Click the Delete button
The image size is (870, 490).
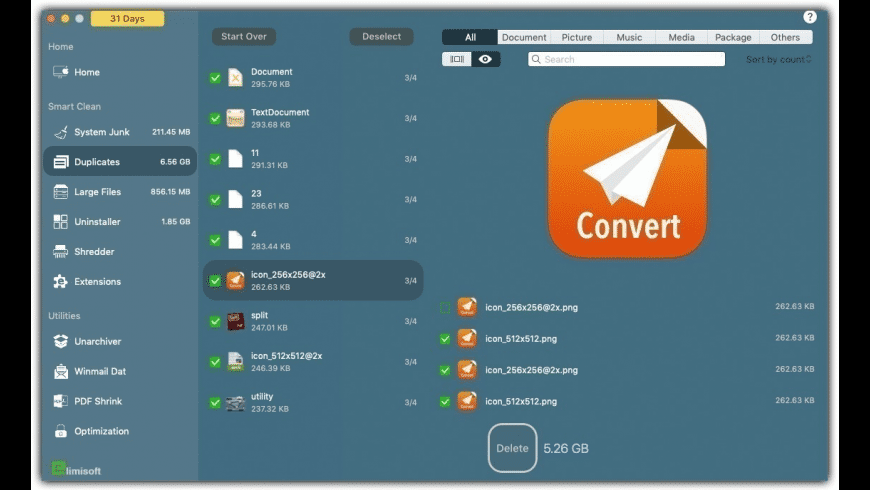point(512,448)
